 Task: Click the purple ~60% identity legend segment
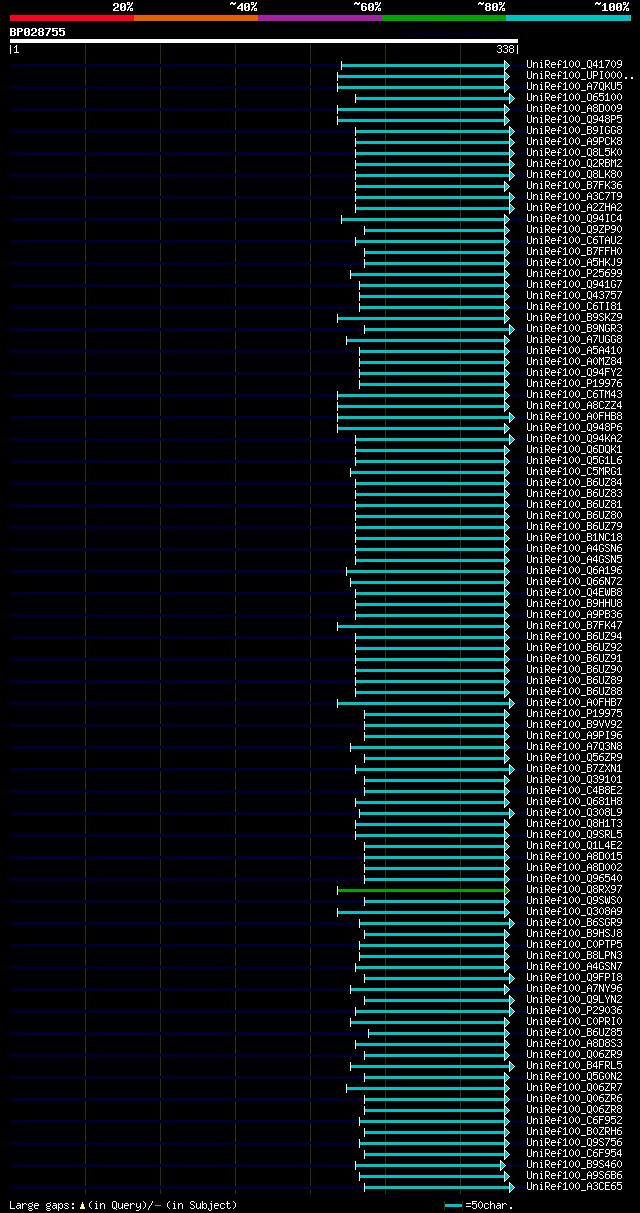pos(319,18)
